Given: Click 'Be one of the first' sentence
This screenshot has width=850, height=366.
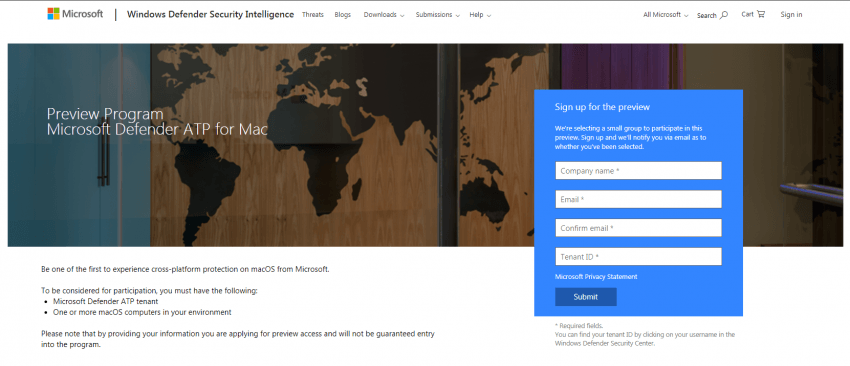Looking at the screenshot, I should pyautogui.click(x=185, y=269).
